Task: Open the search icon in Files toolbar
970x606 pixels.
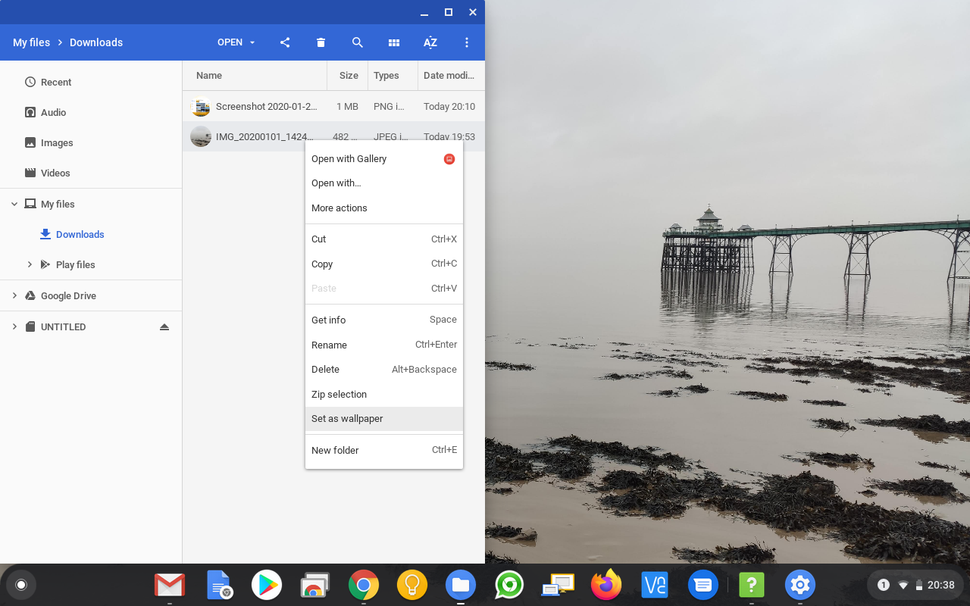Action: point(357,42)
